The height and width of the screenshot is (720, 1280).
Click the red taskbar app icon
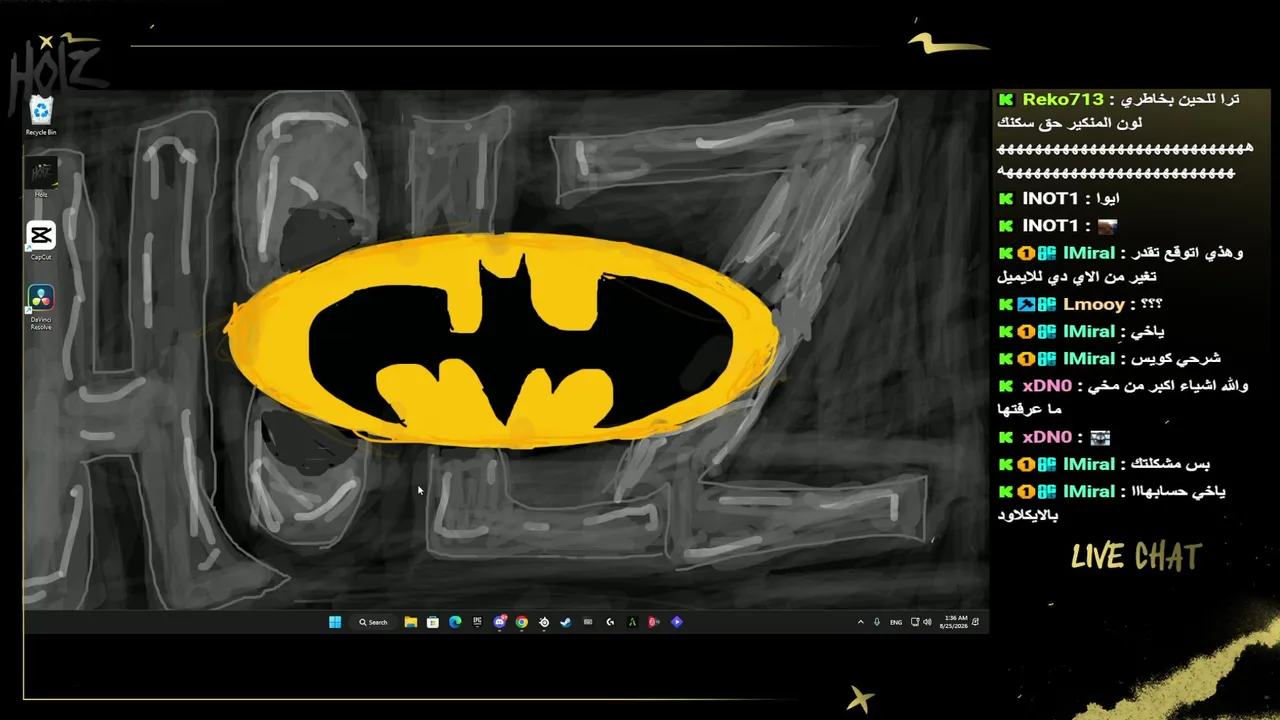point(654,622)
